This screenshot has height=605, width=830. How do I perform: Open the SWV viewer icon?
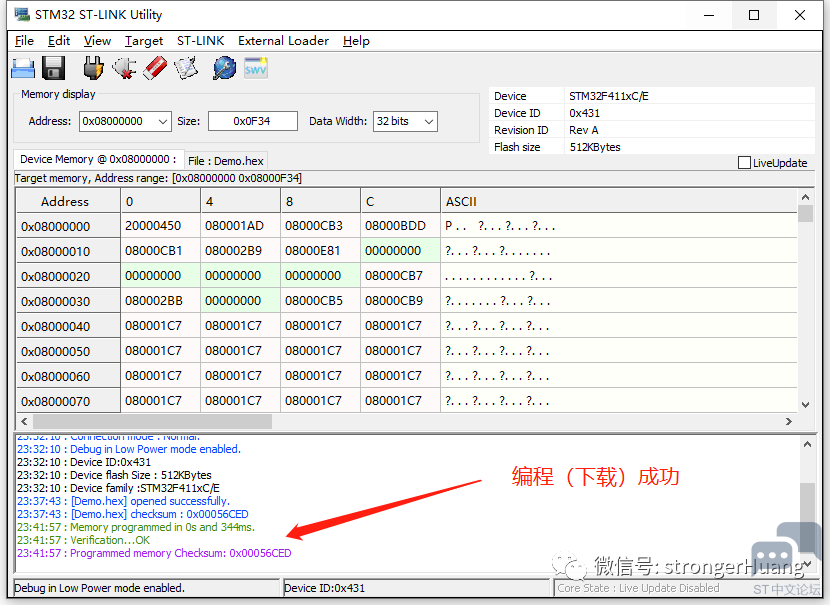256,68
